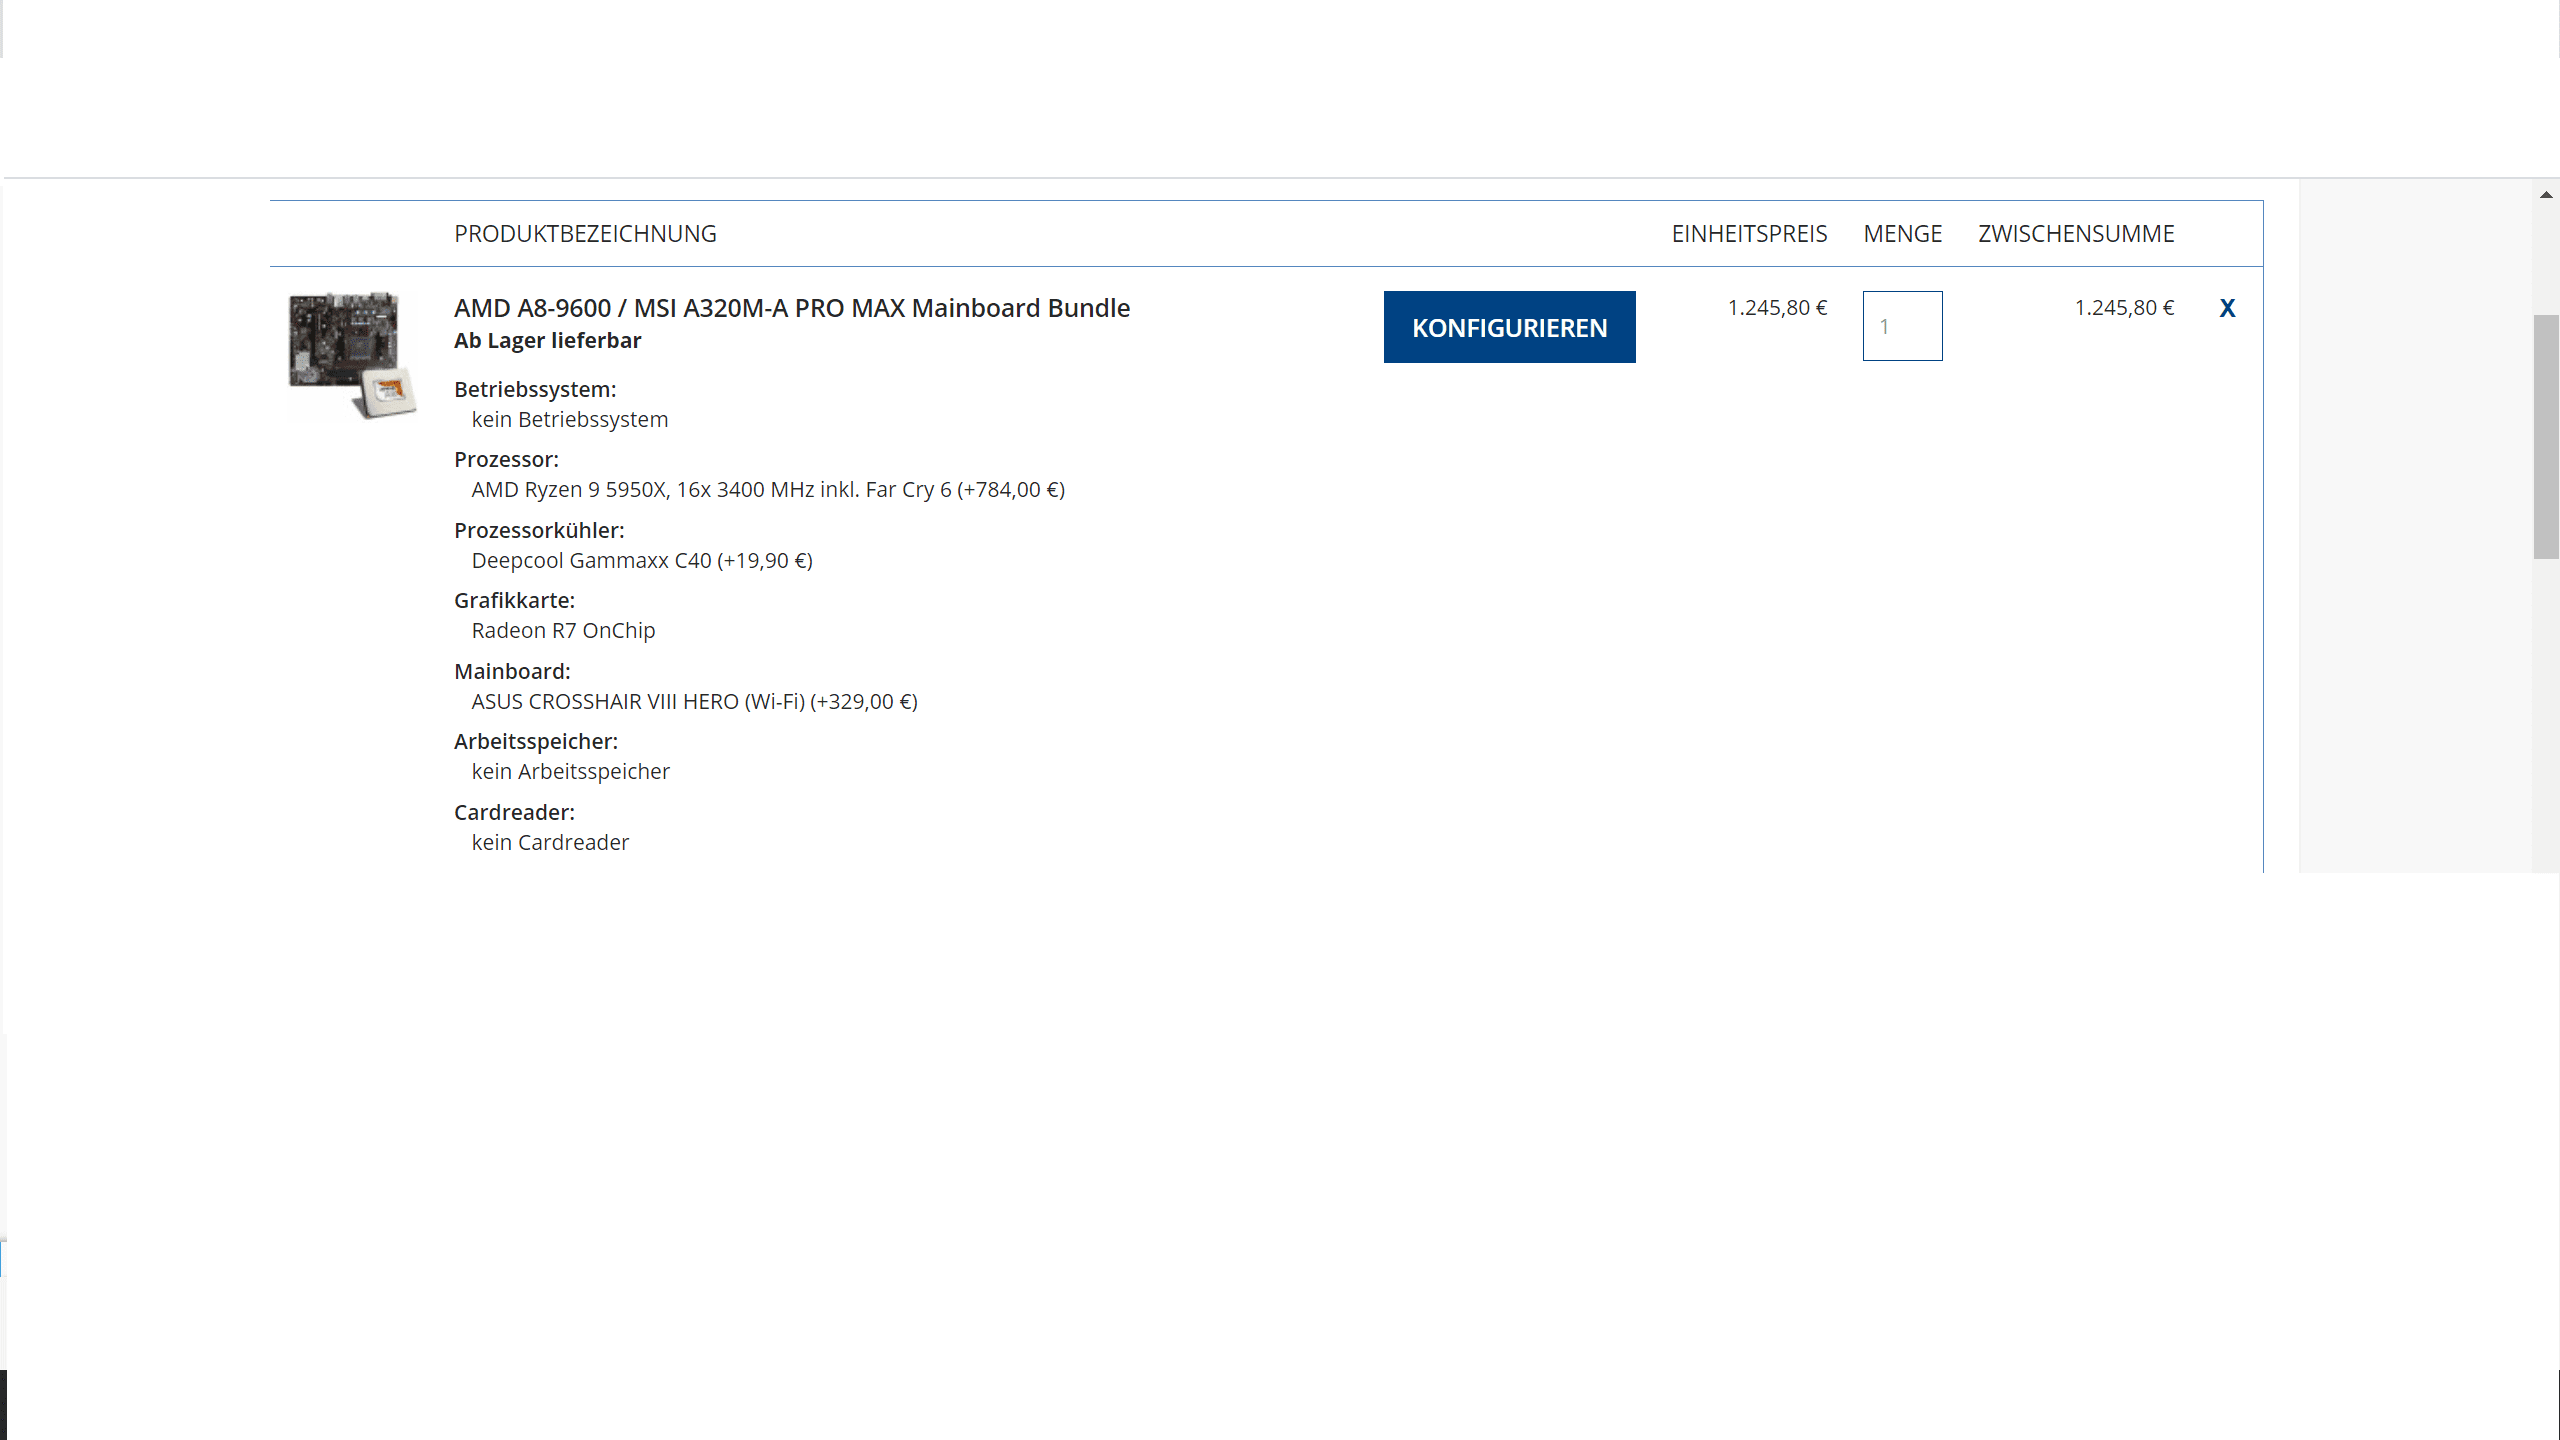Click the 'kein Cardreader' entry
Screen dimensions: 2560x1440
550,843
